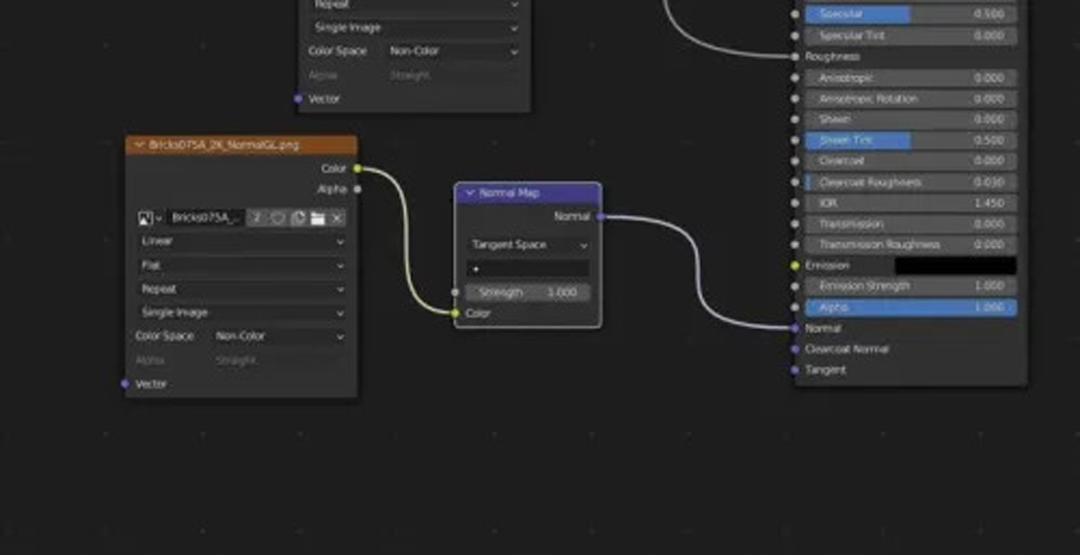Click the Strength input socket of the Normal Map node
This screenshot has height=555, width=1080.
[x=455, y=293]
